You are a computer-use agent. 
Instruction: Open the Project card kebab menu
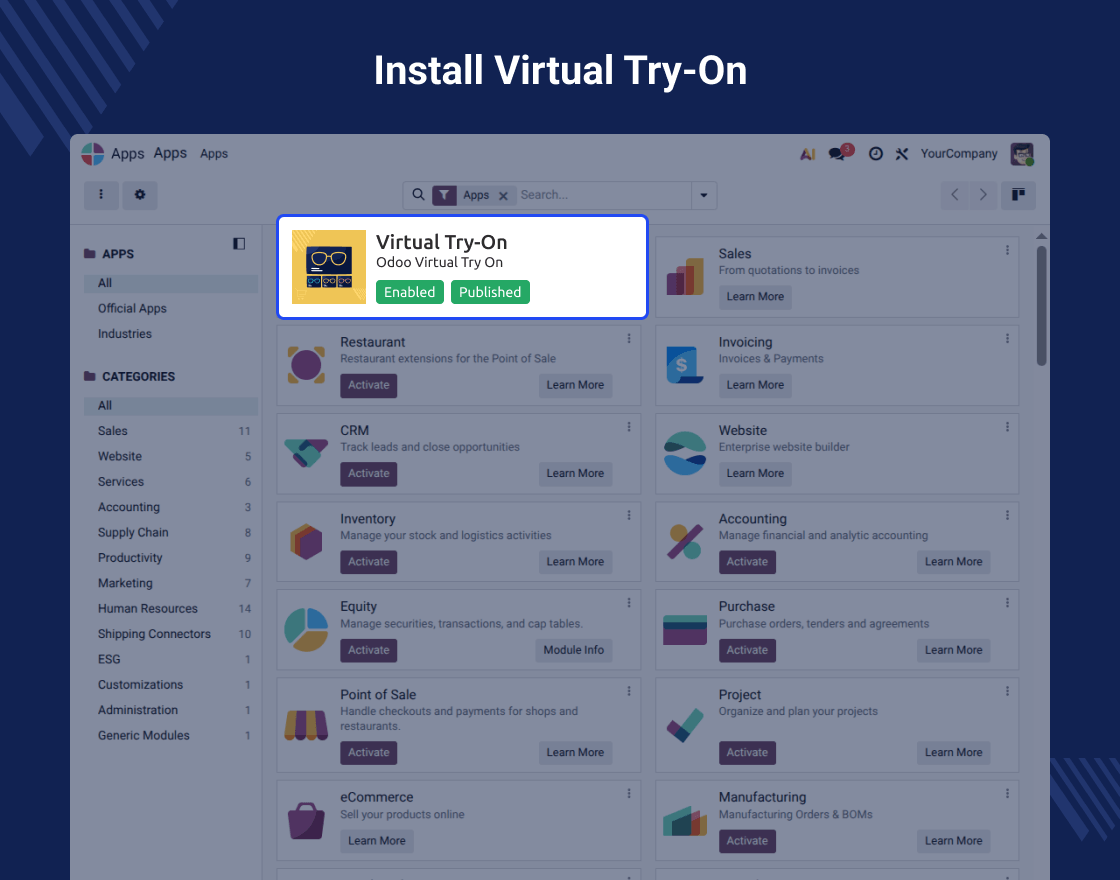(1007, 691)
